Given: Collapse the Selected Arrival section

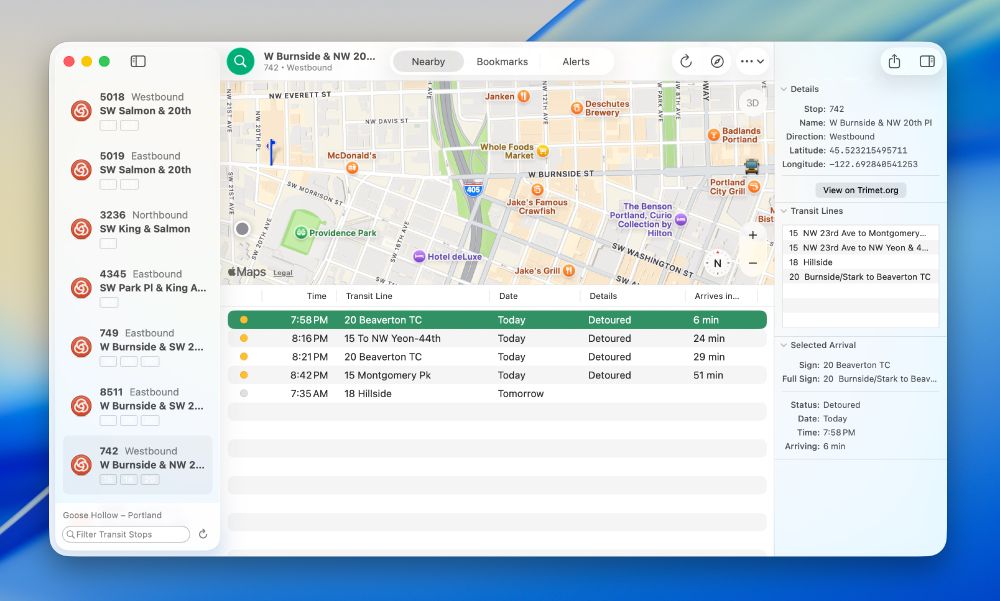Looking at the screenshot, I should [784, 345].
